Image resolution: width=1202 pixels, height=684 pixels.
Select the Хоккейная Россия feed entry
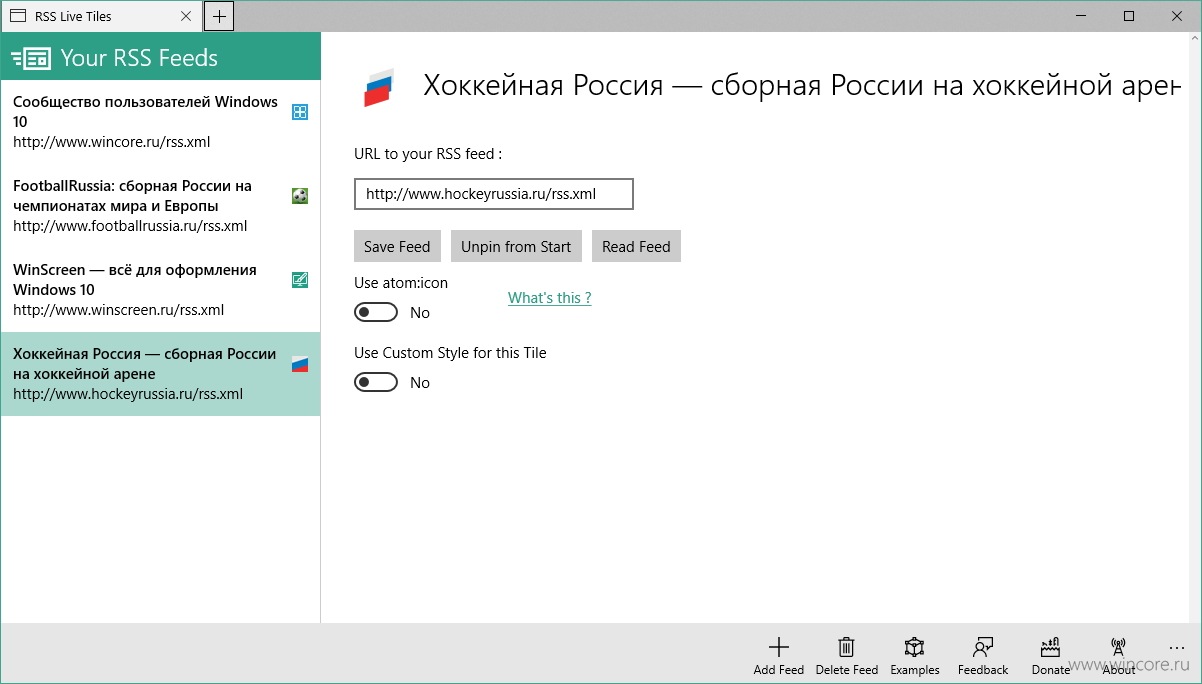coord(160,374)
